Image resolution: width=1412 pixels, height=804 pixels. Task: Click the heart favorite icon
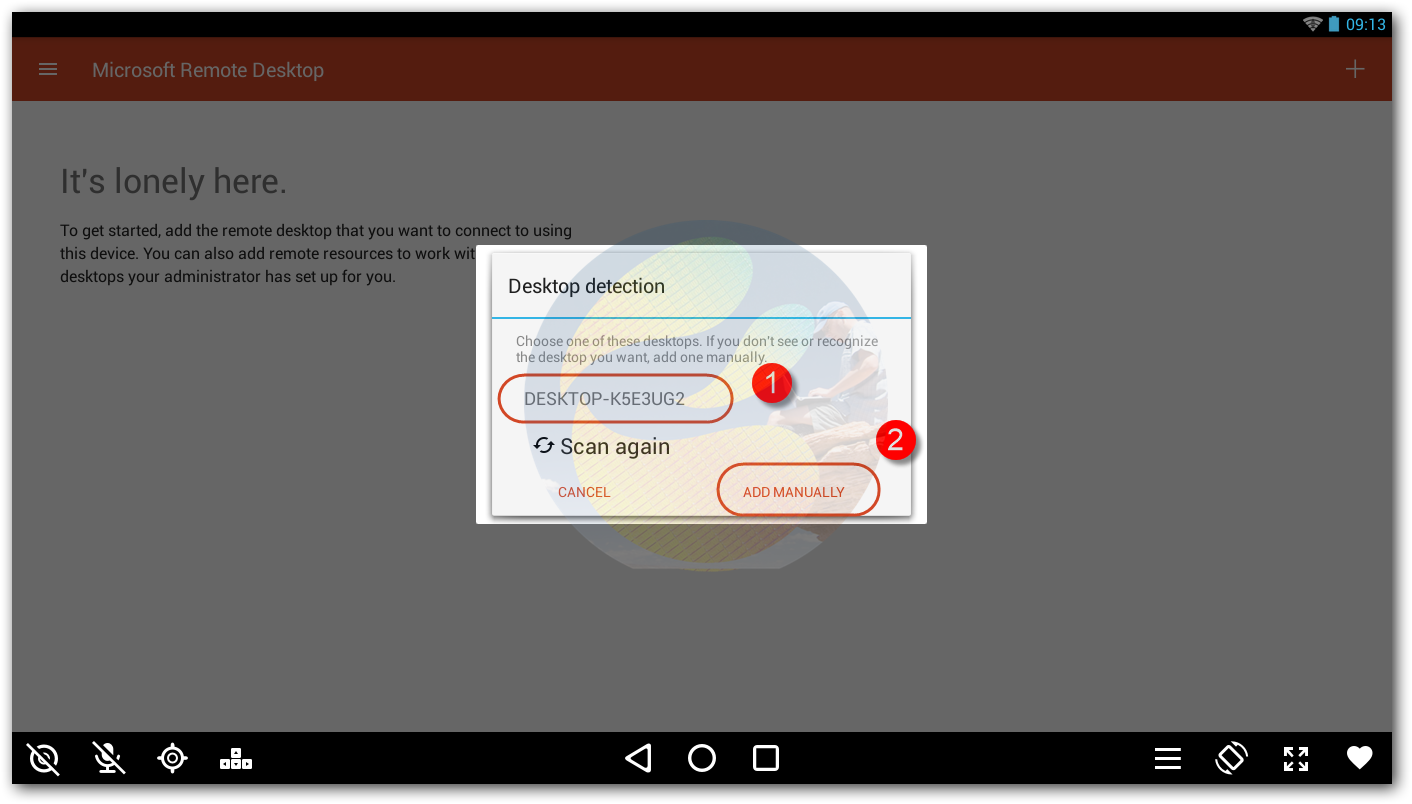(x=1359, y=759)
